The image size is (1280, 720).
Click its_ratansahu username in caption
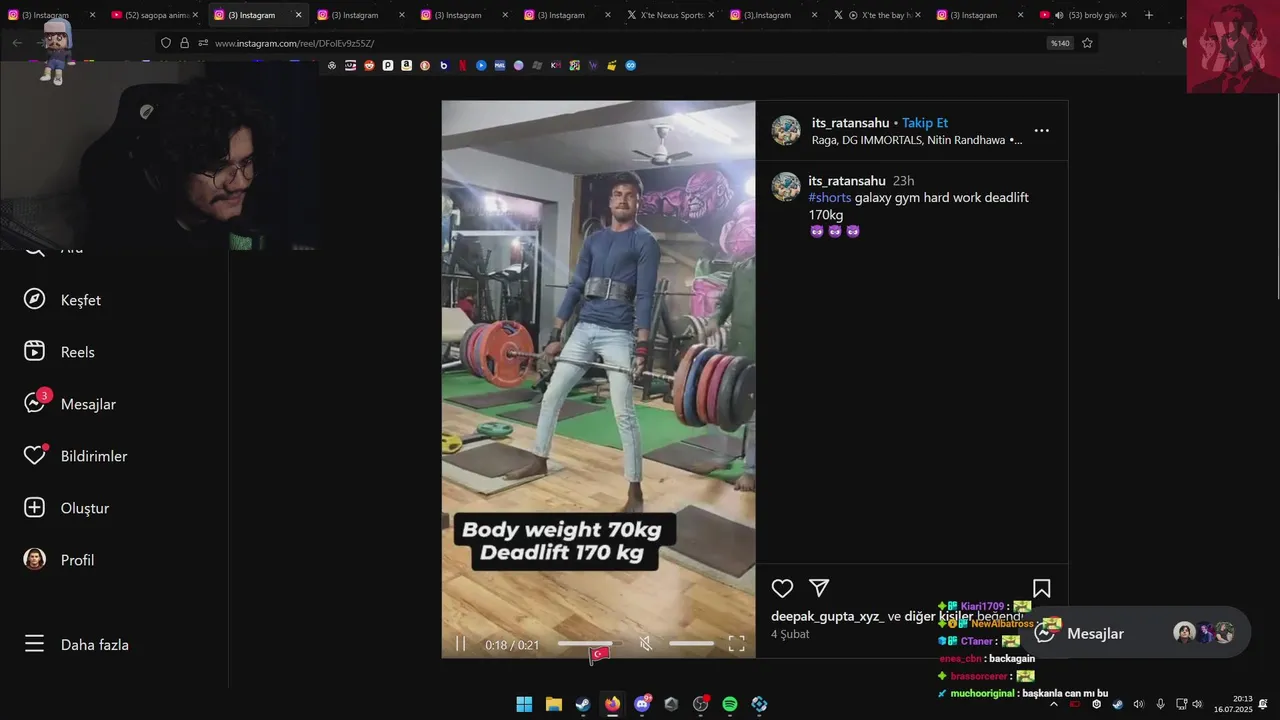point(847,181)
